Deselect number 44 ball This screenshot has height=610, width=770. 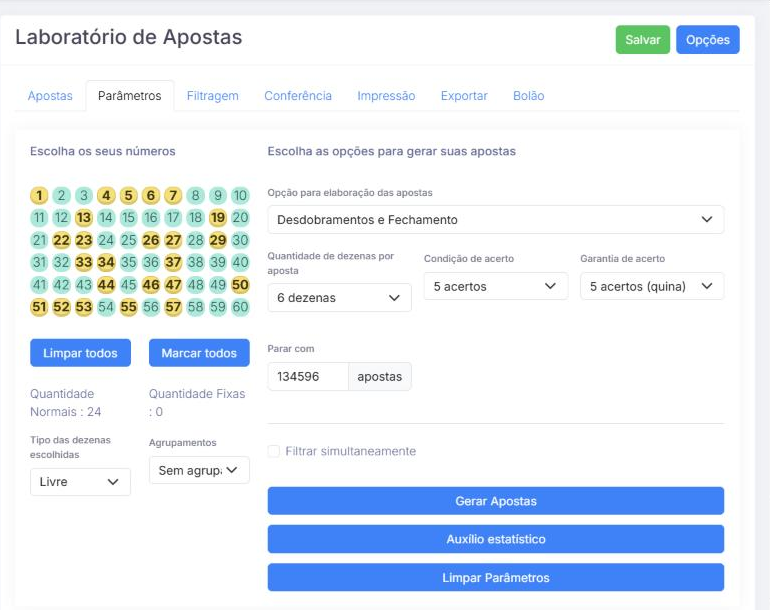[106, 285]
